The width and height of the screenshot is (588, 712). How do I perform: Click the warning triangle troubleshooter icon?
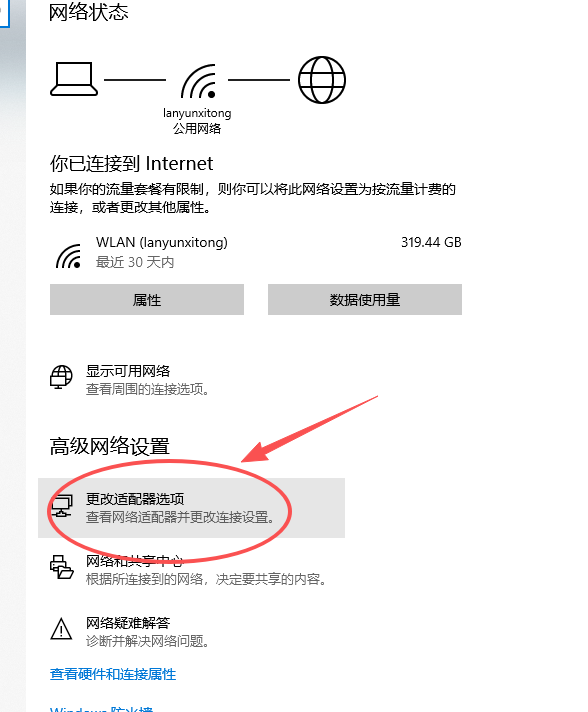(61, 629)
